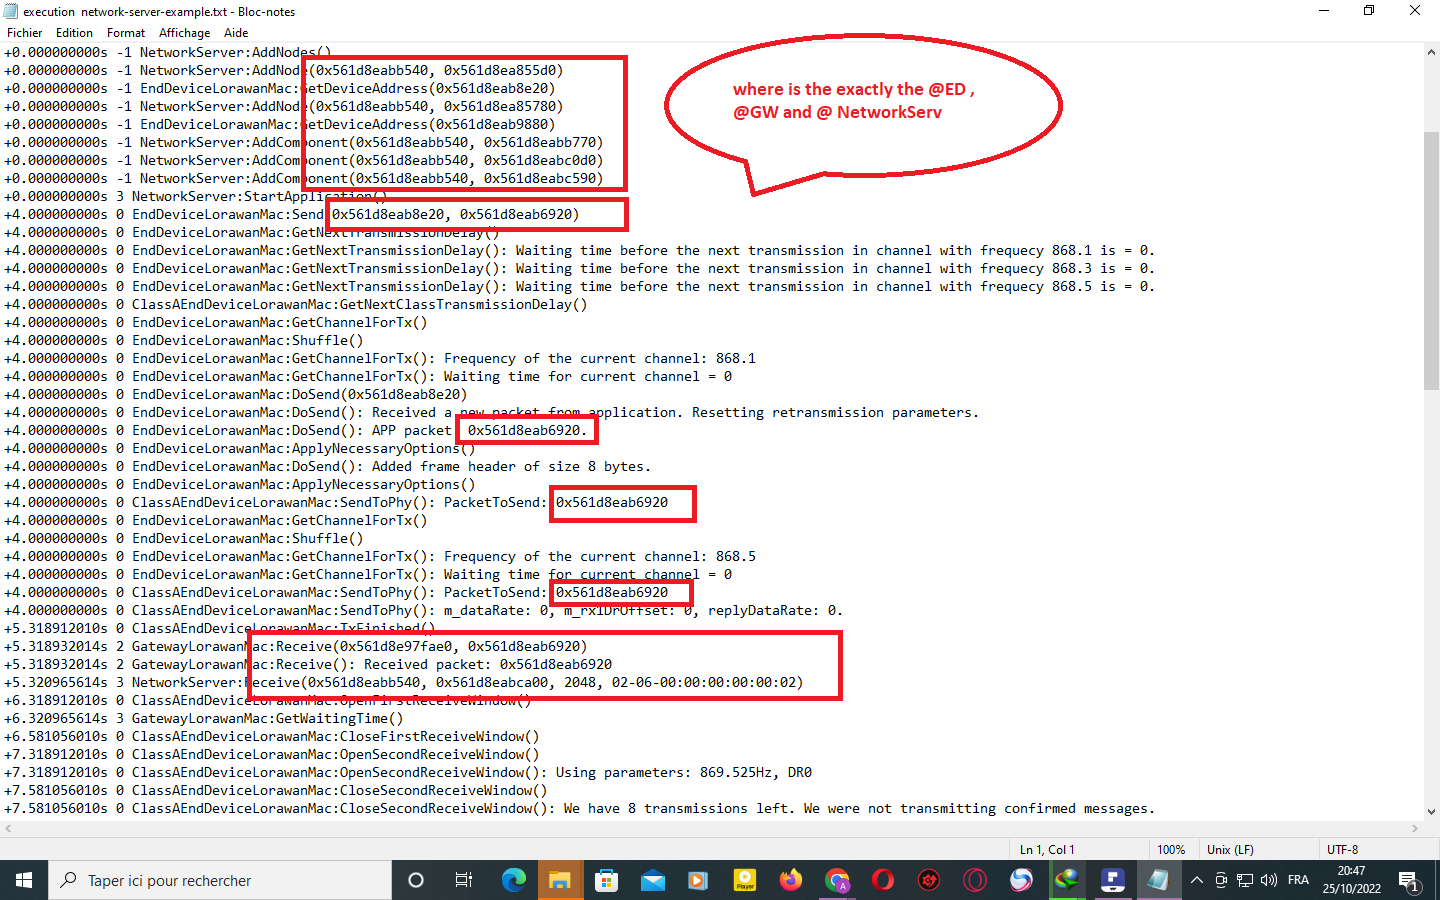Open the notification center showing 1 alert

[1409, 880]
